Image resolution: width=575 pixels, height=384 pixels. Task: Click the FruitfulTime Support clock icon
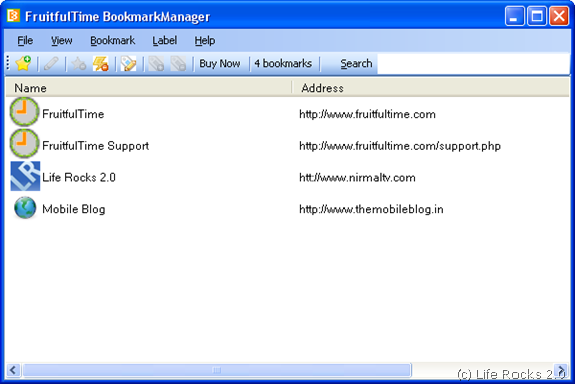coord(24,143)
